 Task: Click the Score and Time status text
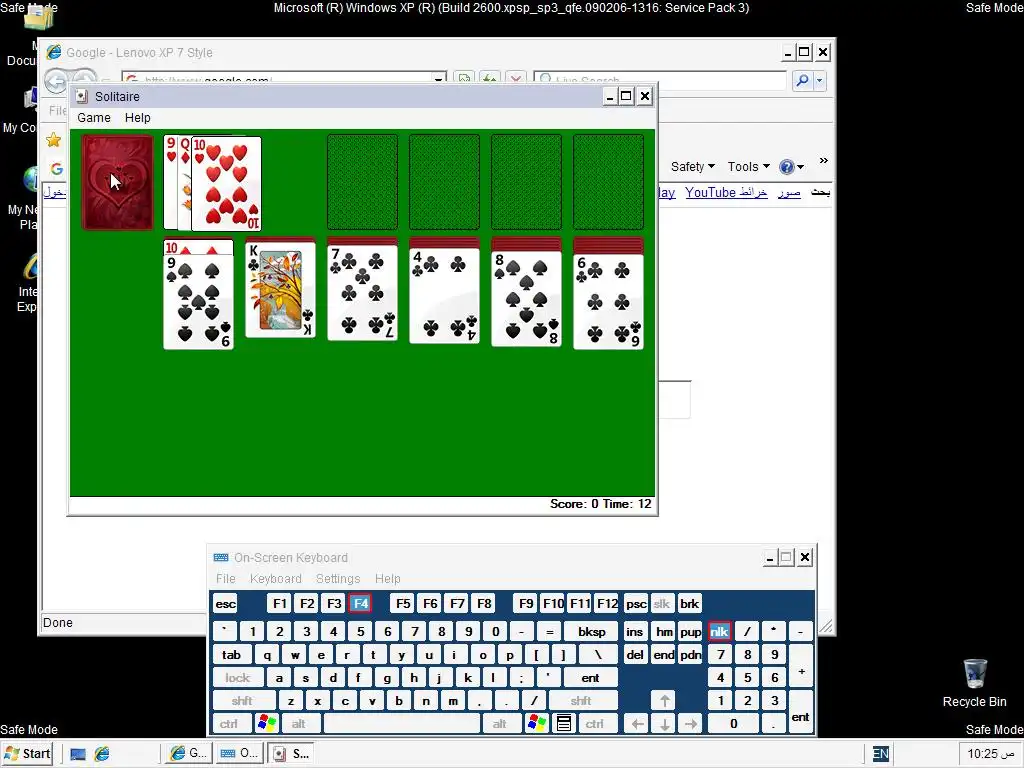point(600,504)
